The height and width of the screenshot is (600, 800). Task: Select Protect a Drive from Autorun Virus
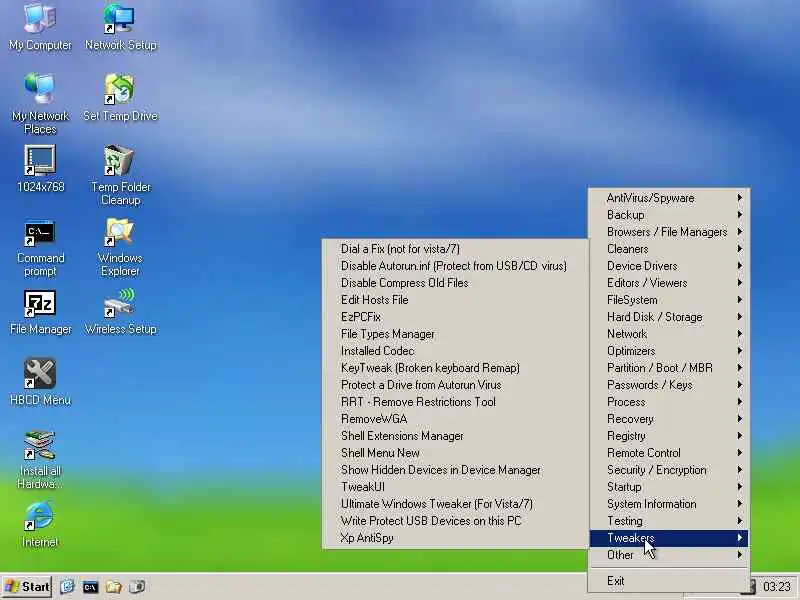pyautogui.click(x=456, y=385)
